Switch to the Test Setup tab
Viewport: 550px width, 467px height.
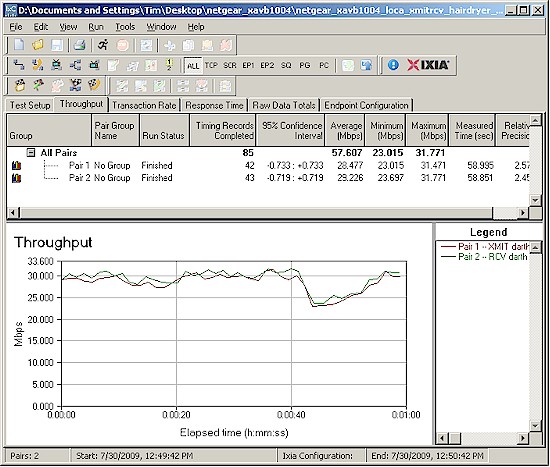tap(30, 105)
